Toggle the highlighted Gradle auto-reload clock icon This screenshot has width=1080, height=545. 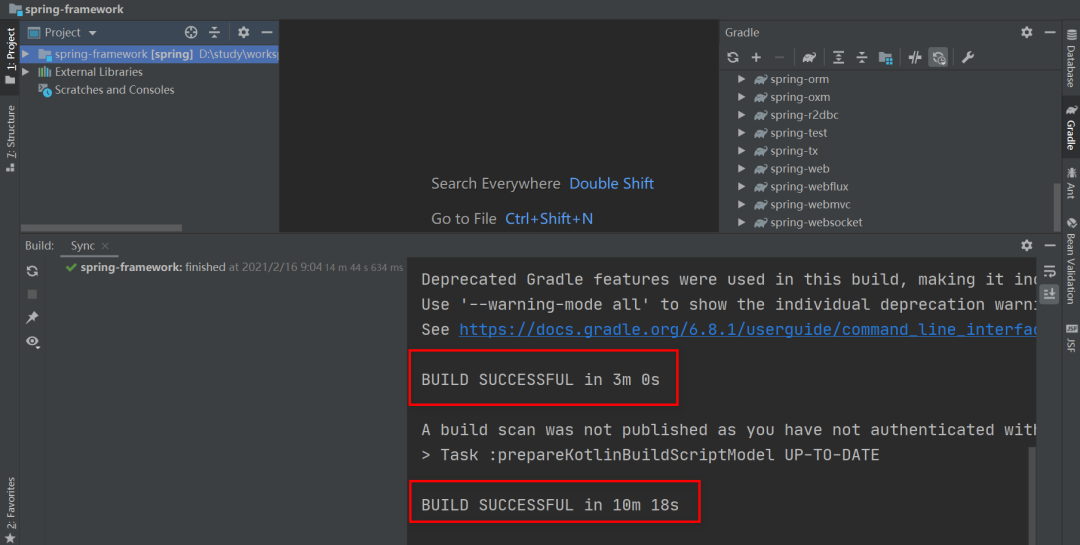tap(938, 58)
